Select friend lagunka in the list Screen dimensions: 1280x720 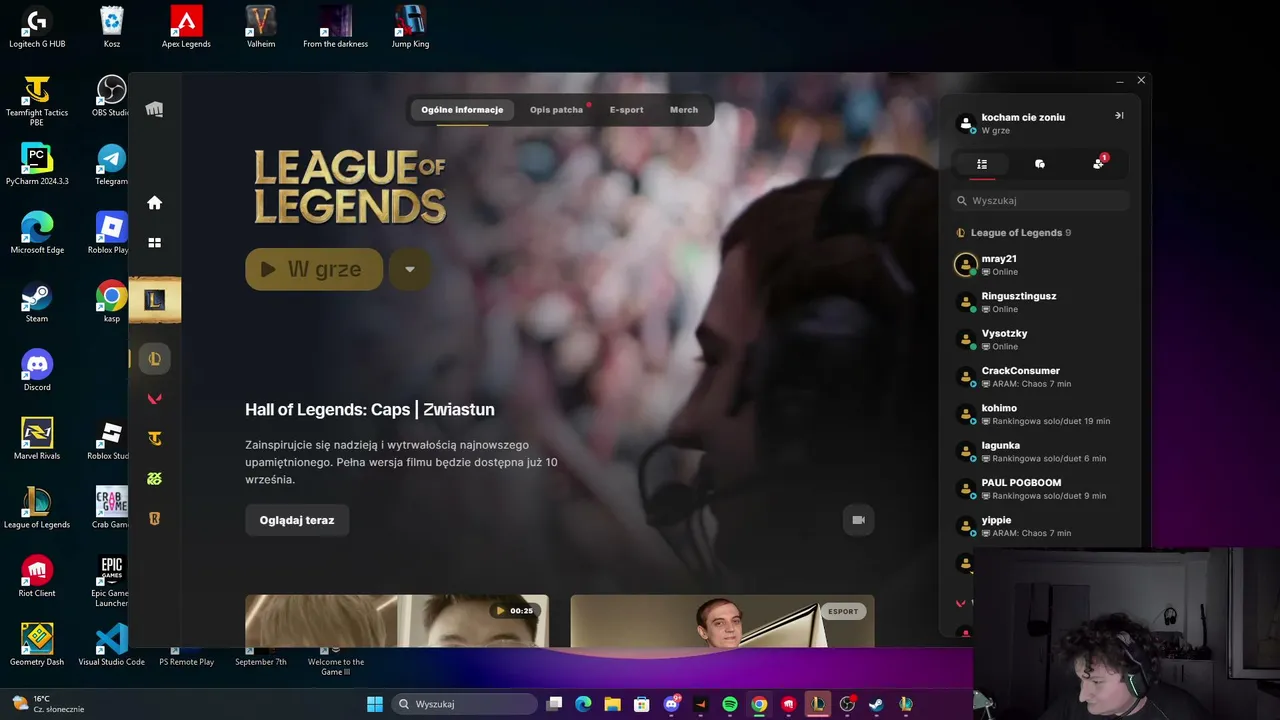(1040, 451)
